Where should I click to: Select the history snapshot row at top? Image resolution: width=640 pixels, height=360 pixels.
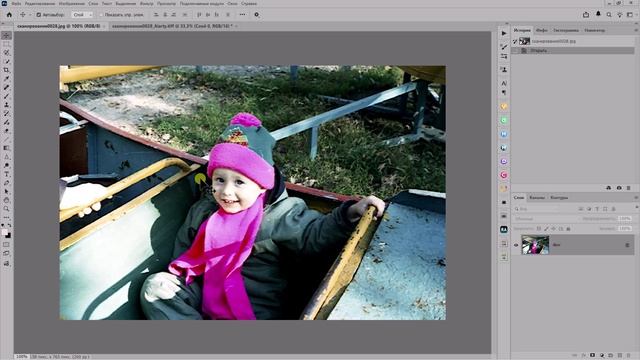(573, 41)
